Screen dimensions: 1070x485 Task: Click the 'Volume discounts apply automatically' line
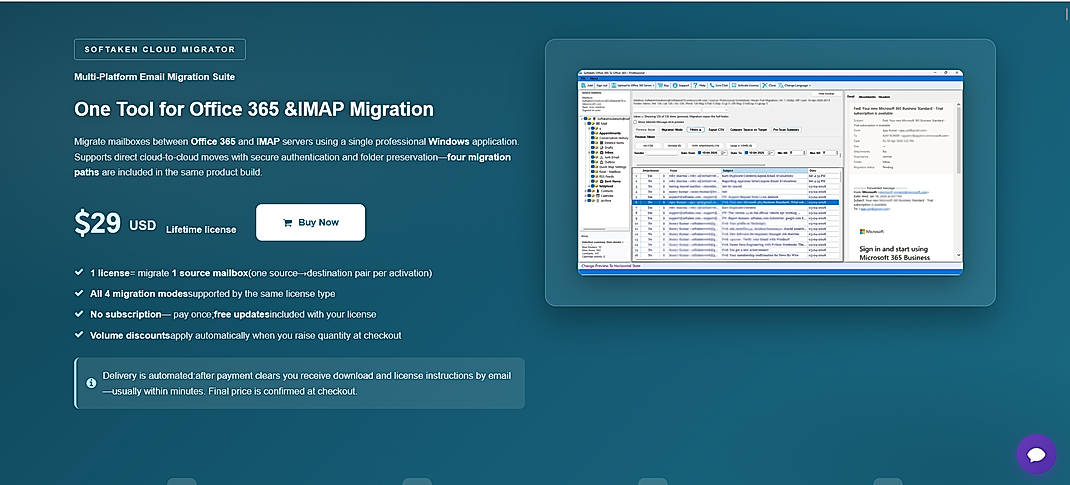coord(237,336)
